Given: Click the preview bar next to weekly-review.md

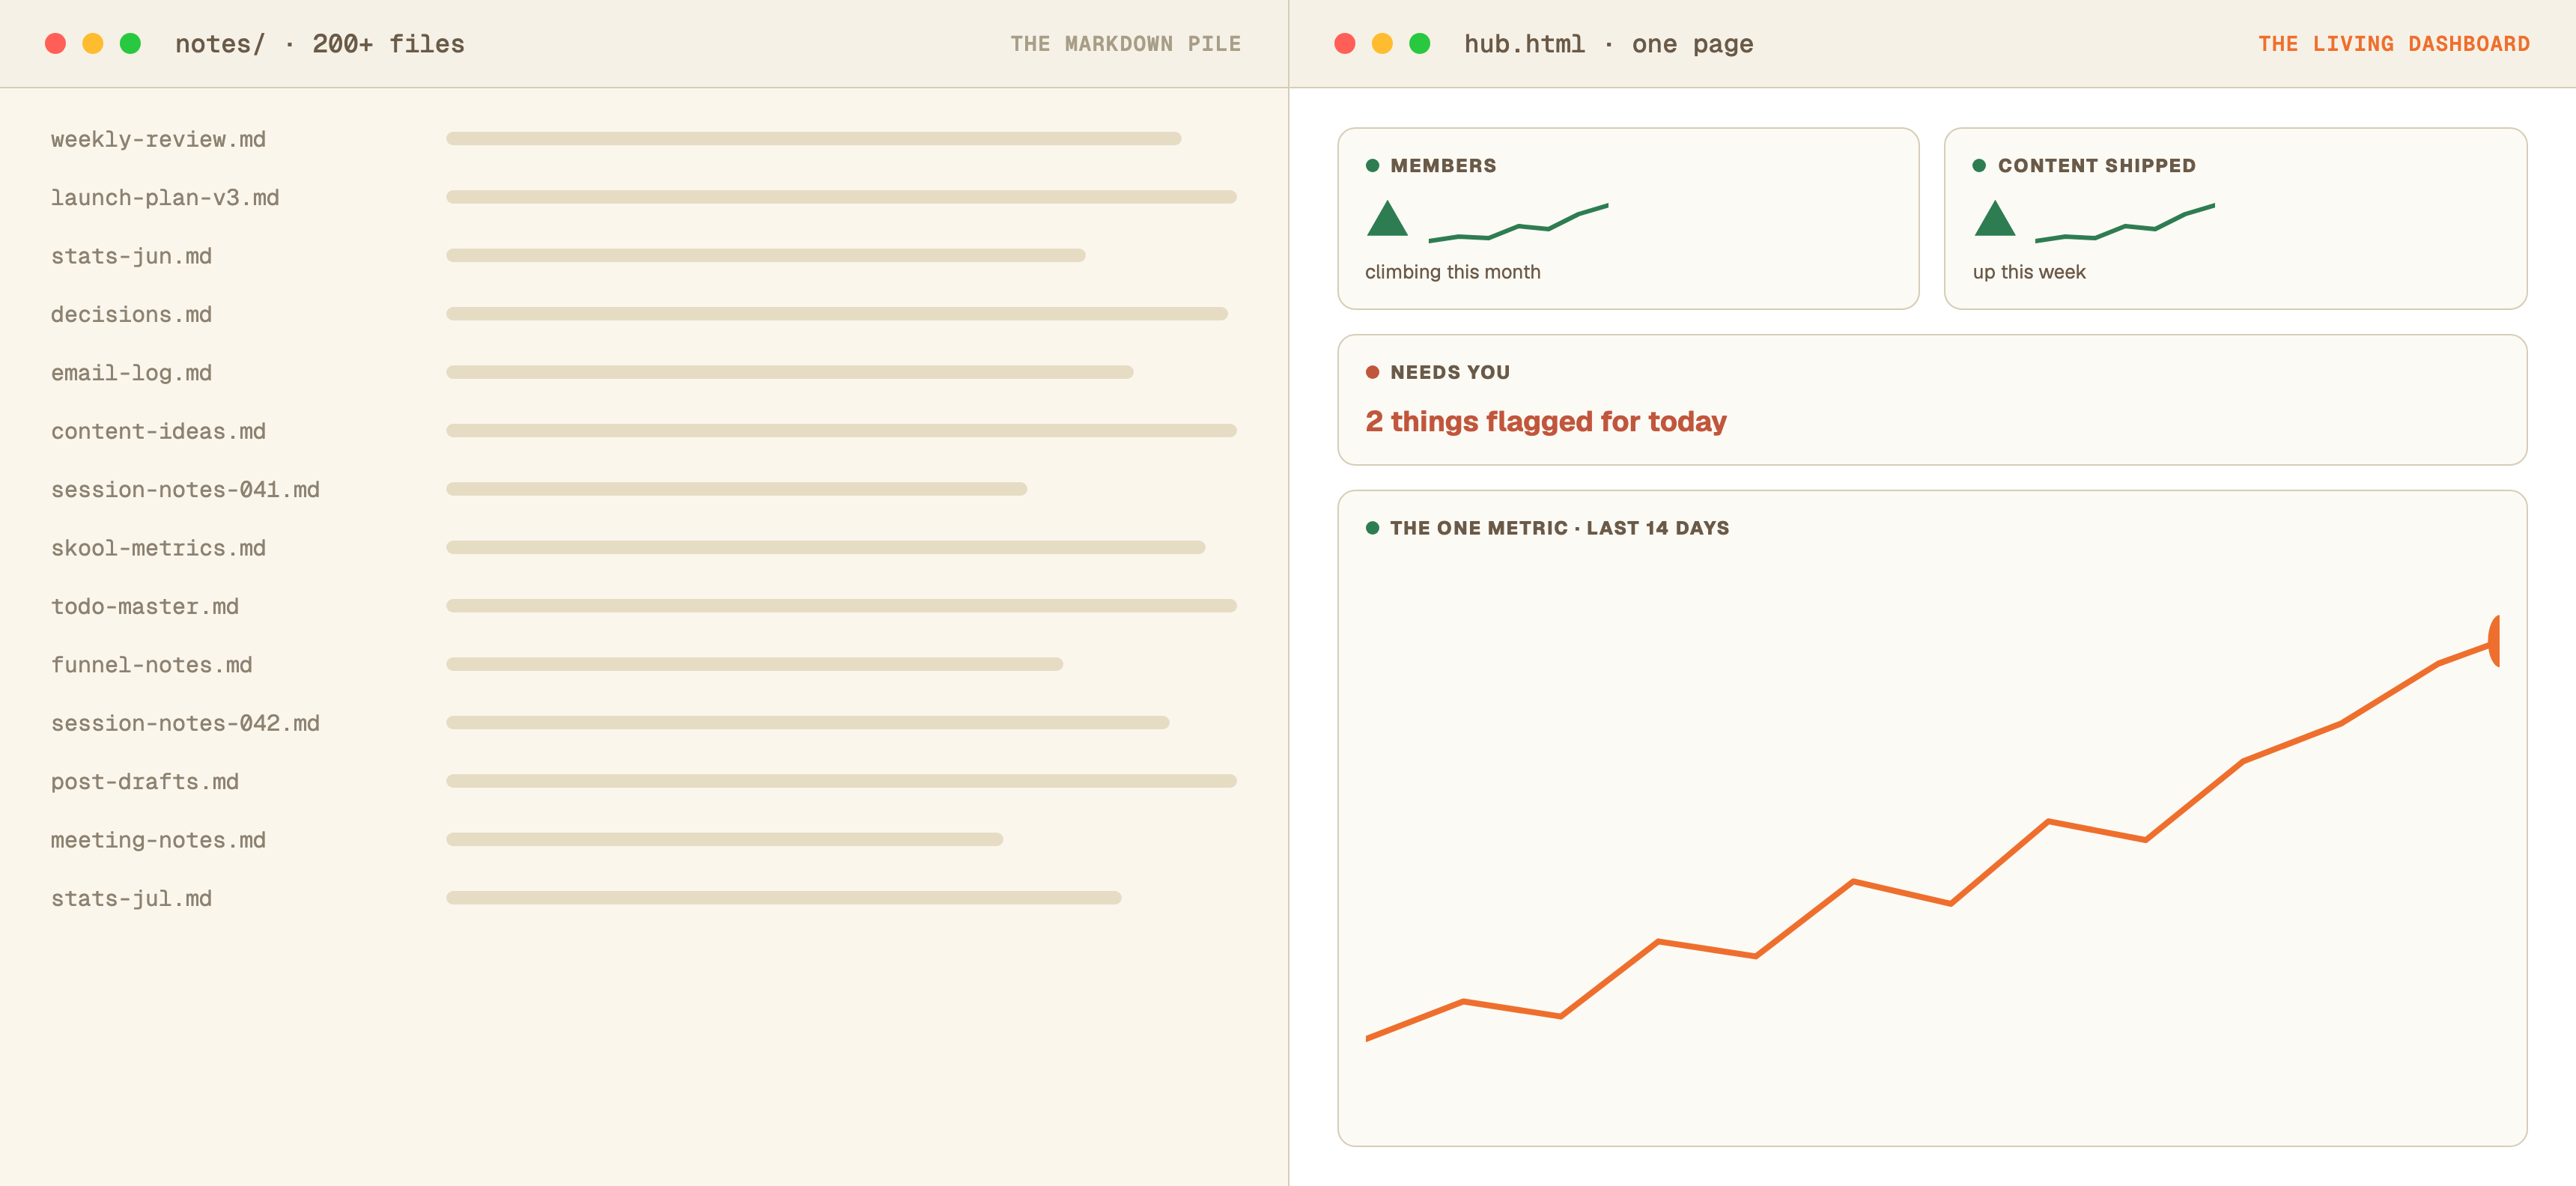Looking at the screenshot, I should tap(813, 139).
